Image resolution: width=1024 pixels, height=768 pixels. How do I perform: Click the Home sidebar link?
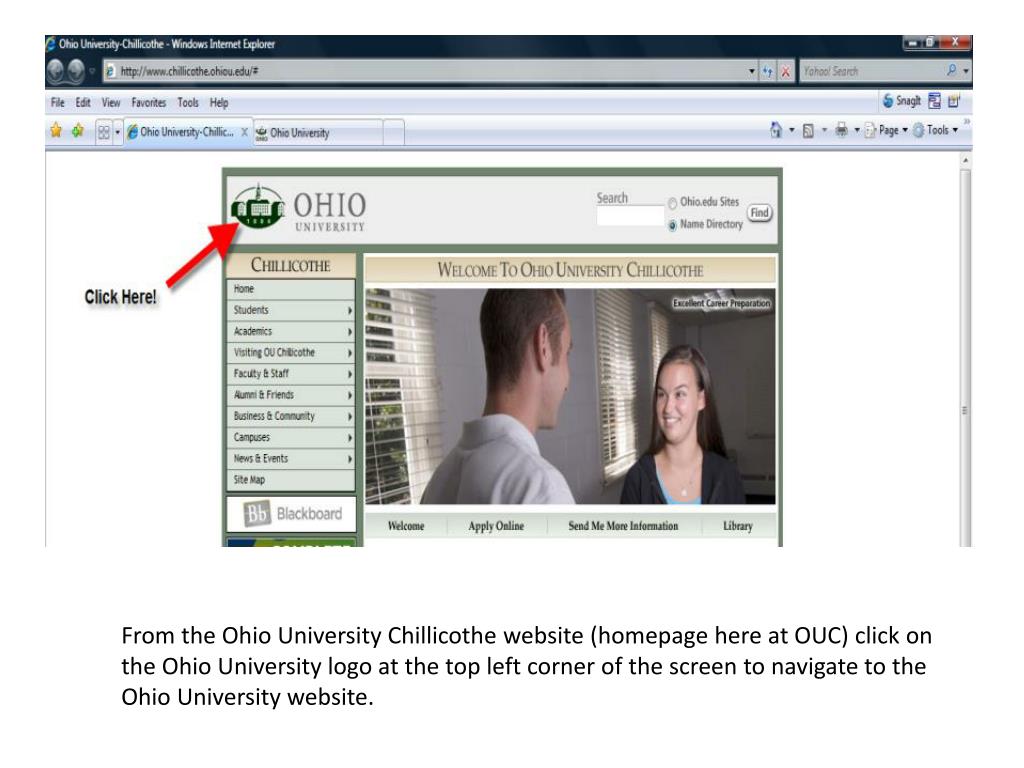pos(291,289)
